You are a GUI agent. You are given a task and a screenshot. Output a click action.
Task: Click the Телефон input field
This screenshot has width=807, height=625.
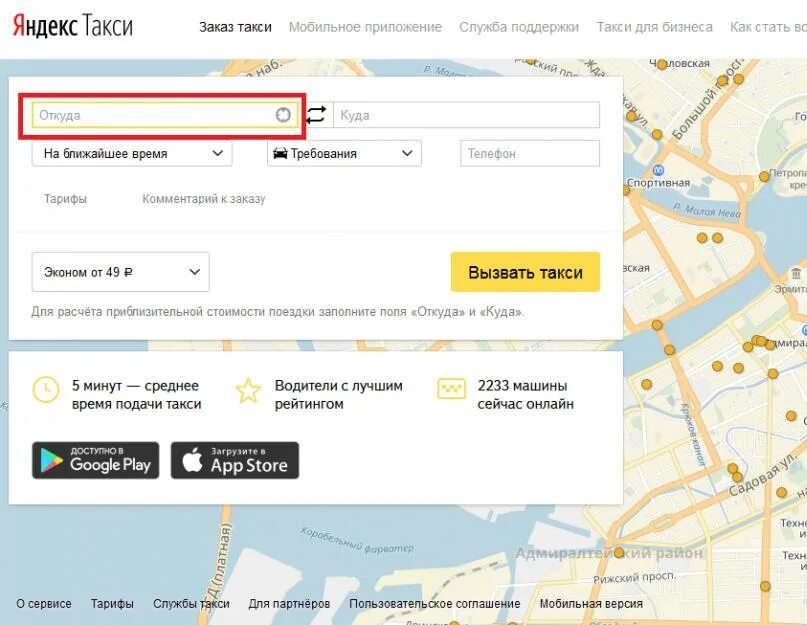click(x=530, y=153)
